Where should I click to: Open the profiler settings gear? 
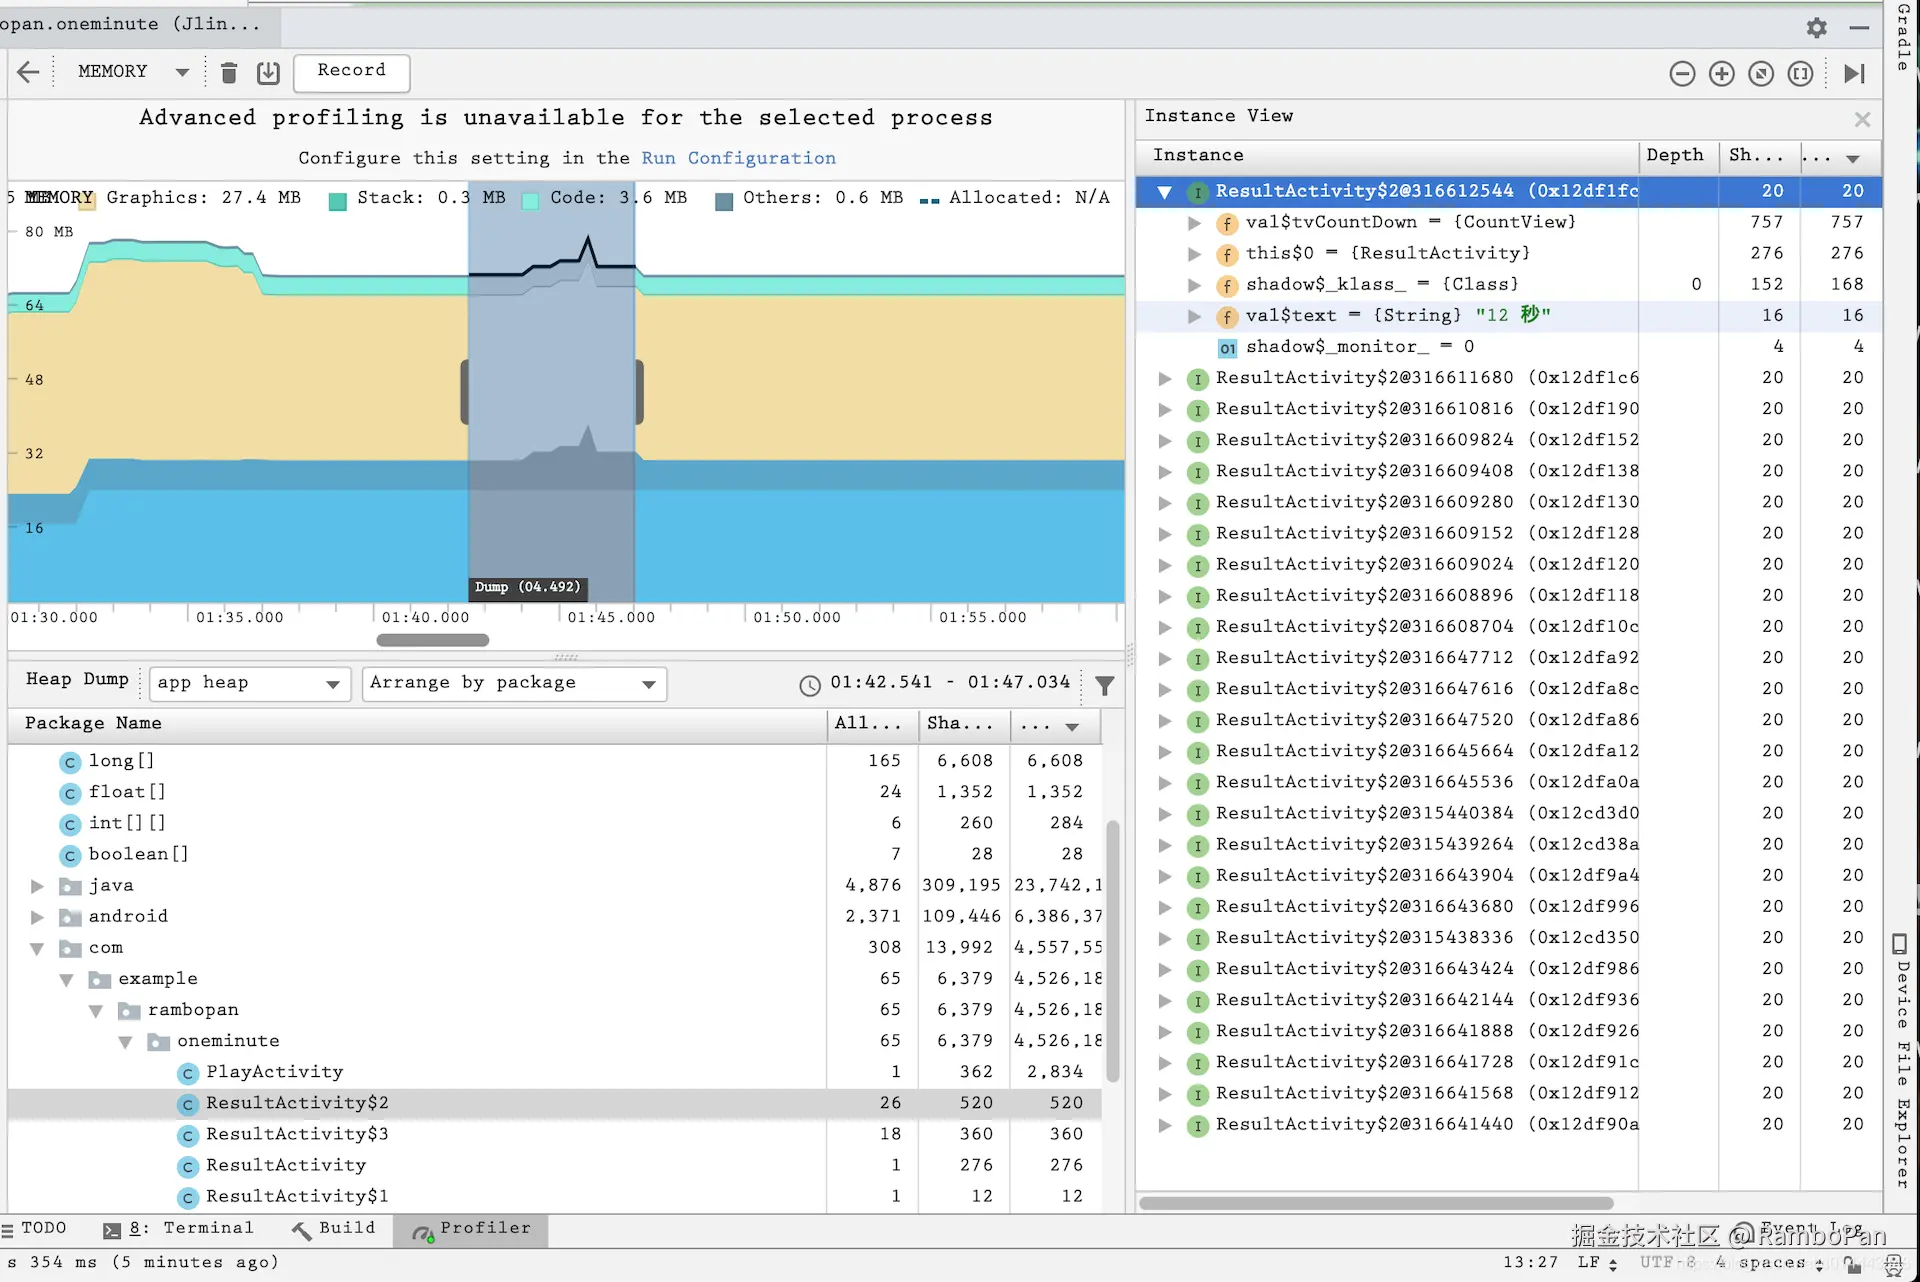click(x=1816, y=28)
